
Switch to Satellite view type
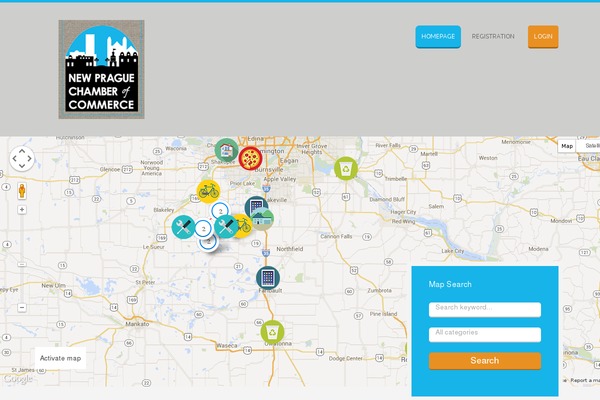[x=589, y=146]
